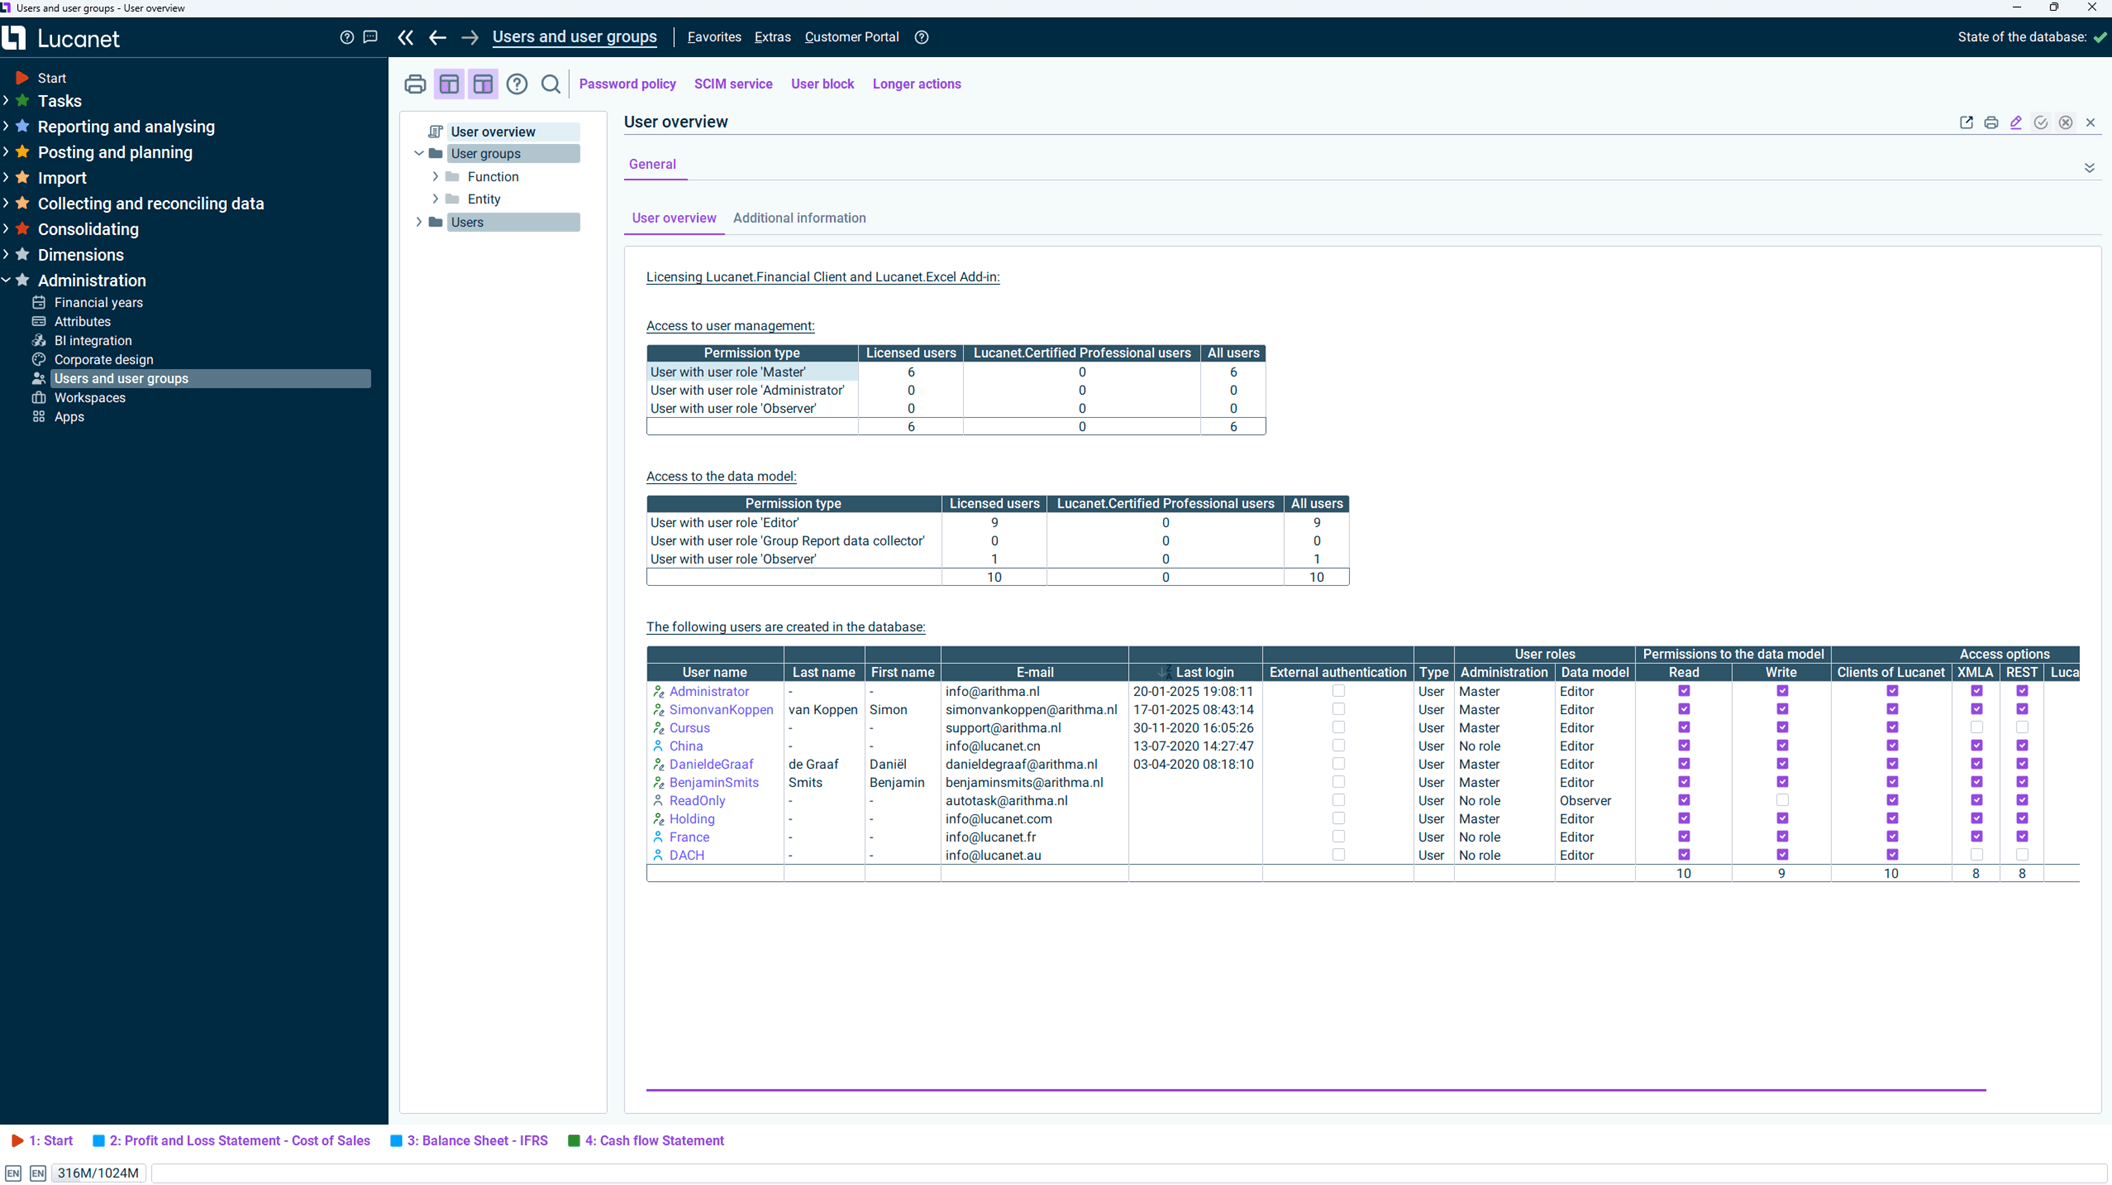Click the memory usage indicator 316M/1024M
Screen dimensions: 2112x1185
(98, 1173)
